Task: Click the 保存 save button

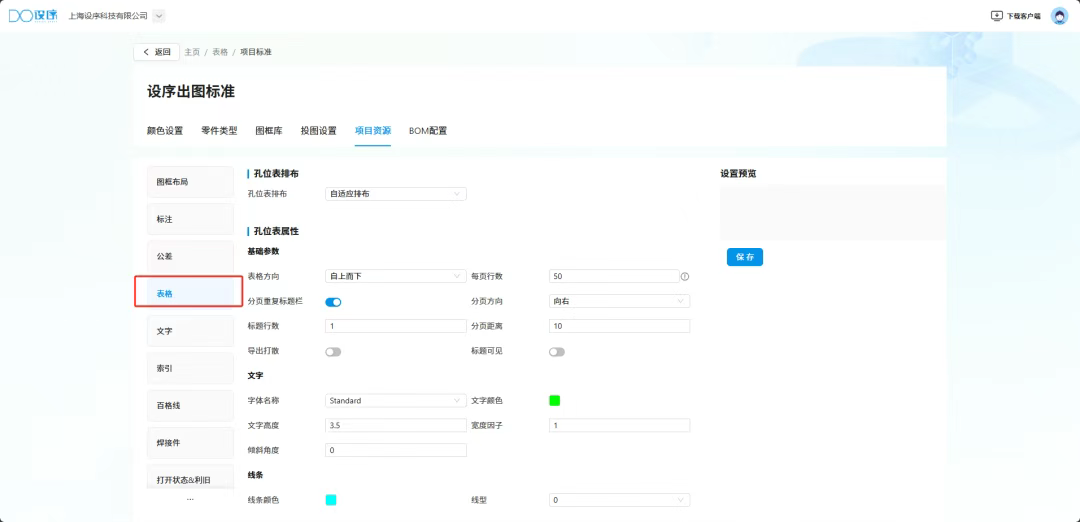Action: 745,257
